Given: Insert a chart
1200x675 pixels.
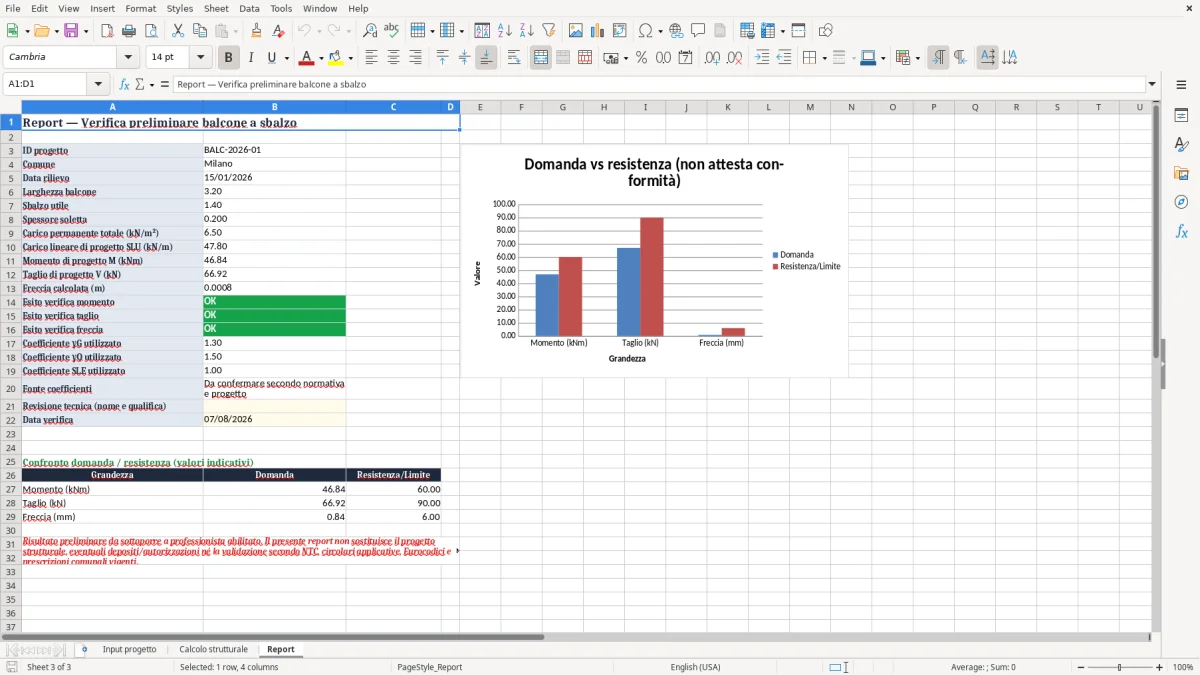Looking at the screenshot, I should coord(598,31).
